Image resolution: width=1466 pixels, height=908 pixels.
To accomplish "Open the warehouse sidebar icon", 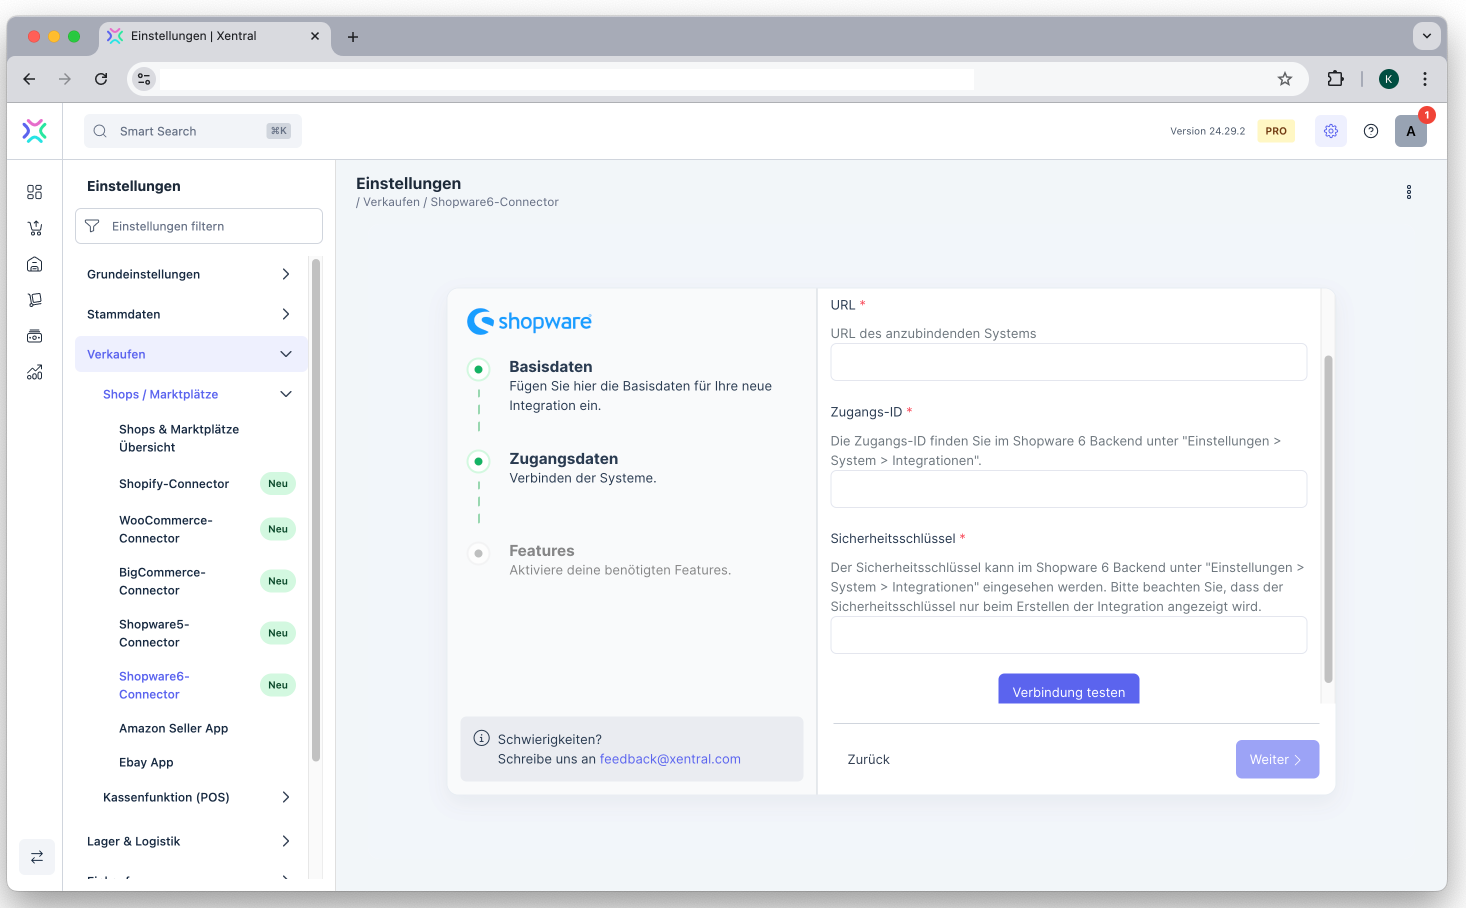I will tap(35, 264).
